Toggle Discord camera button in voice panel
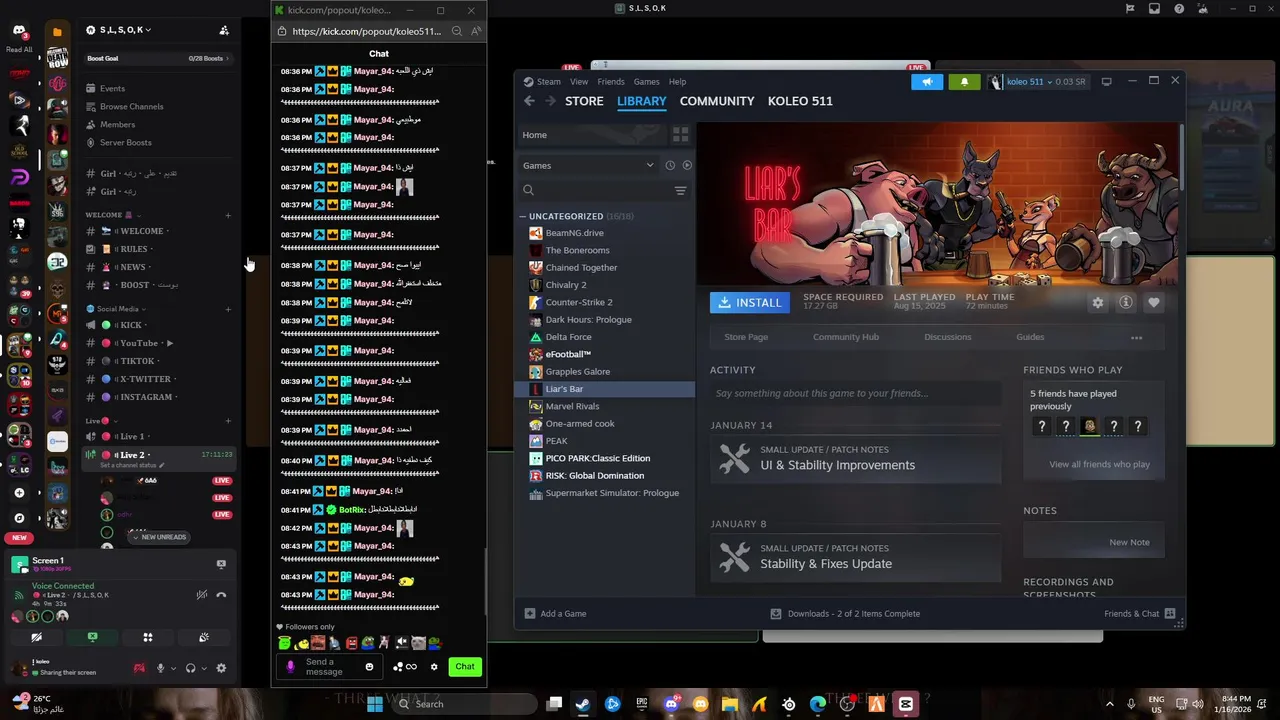This screenshot has height=720, width=1280. tap(37, 637)
